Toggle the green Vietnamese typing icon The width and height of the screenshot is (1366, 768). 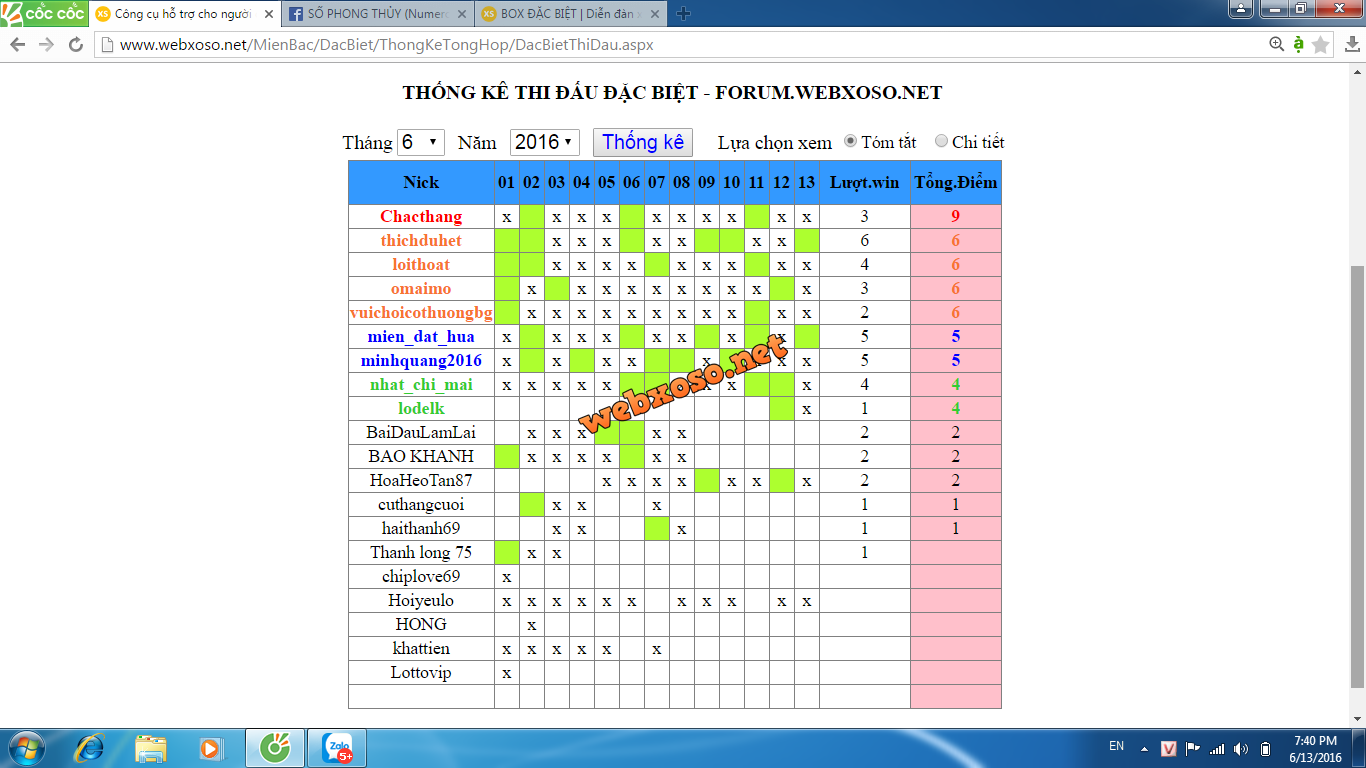pyautogui.click(x=1298, y=45)
